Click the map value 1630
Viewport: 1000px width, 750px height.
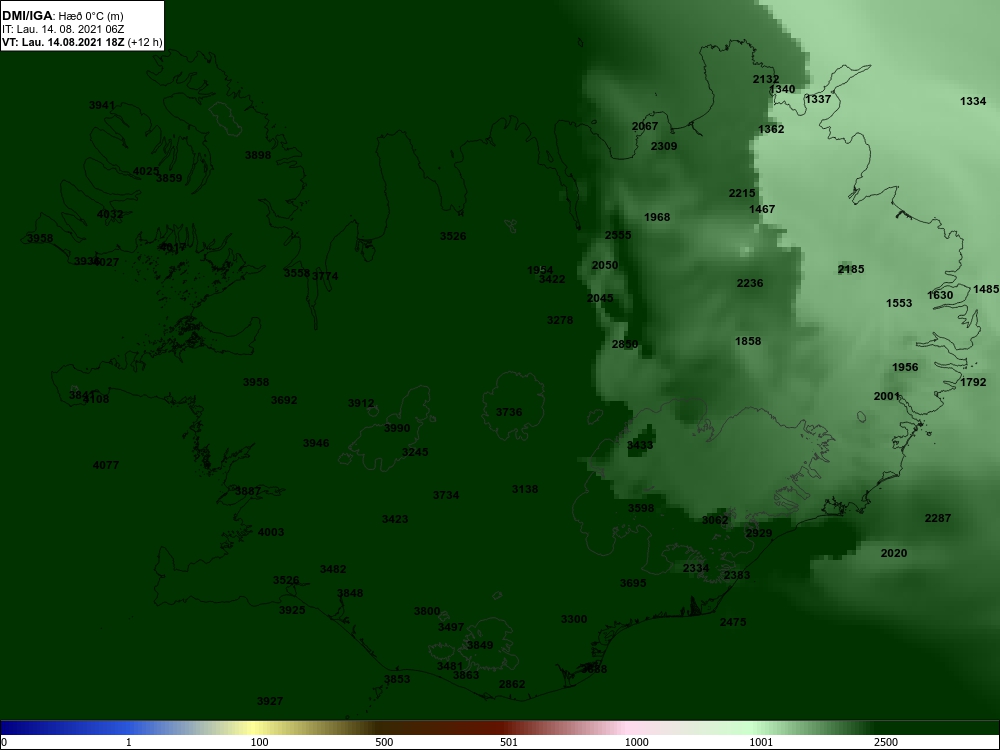(940, 295)
